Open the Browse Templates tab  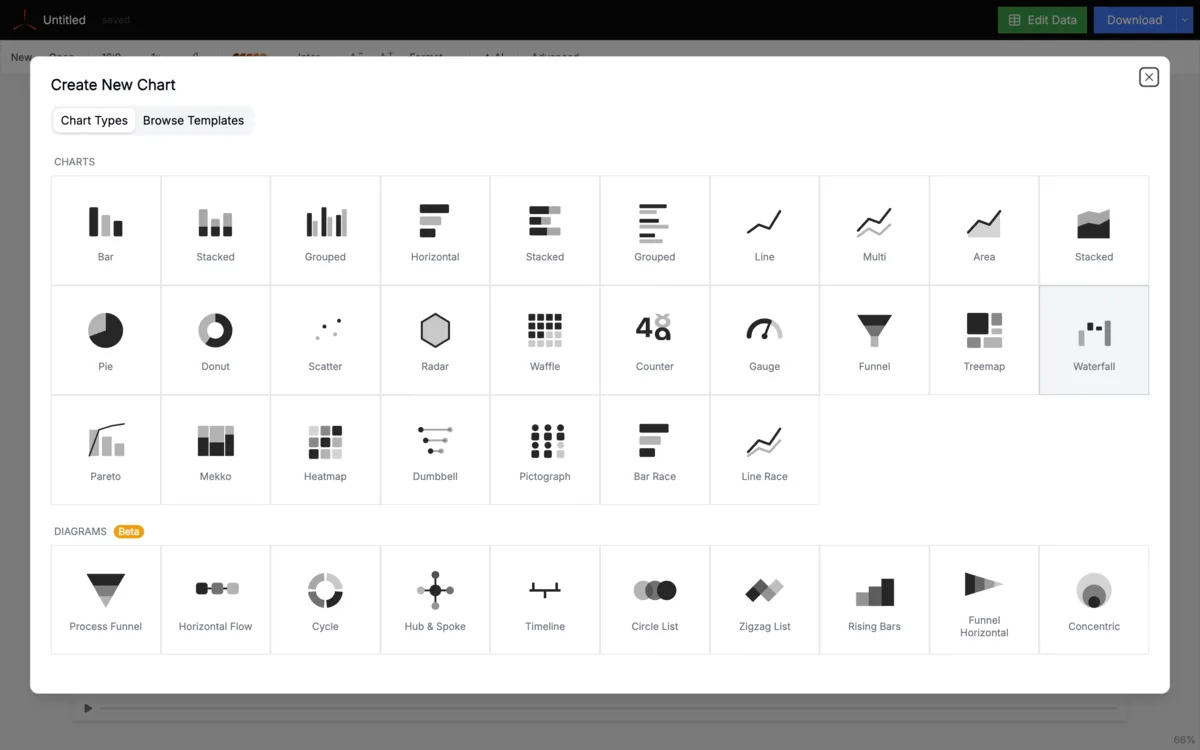point(193,120)
